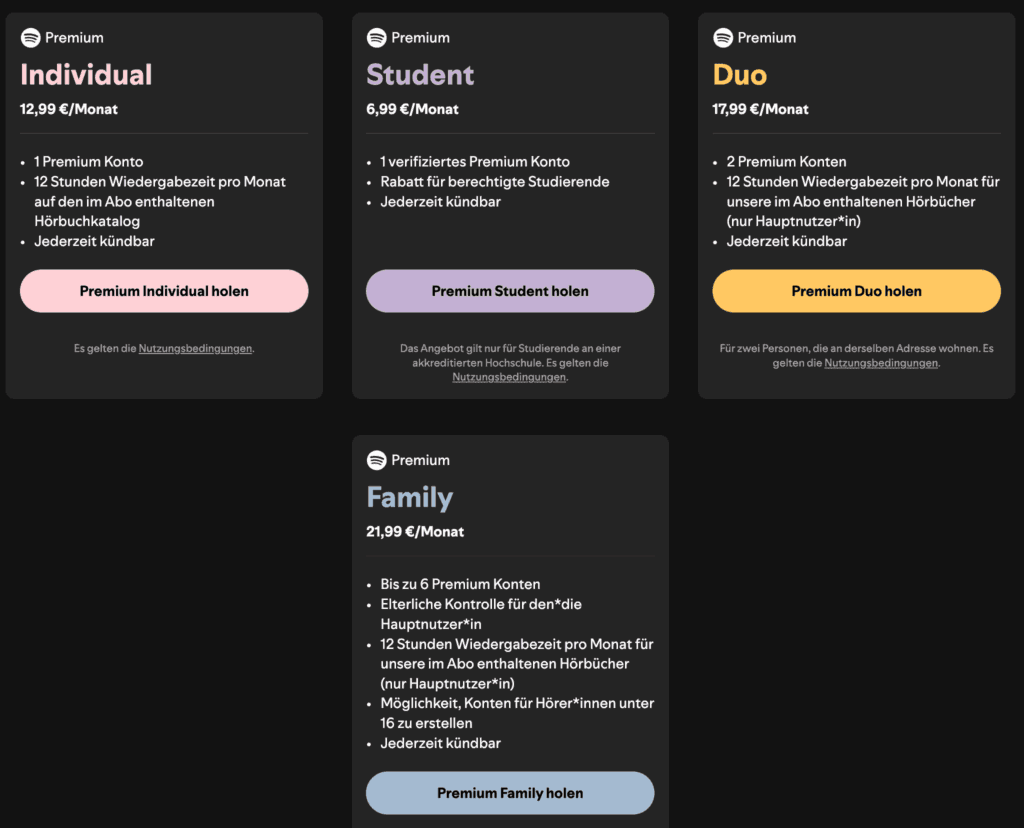The height and width of the screenshot is (828, 1024).
Task: Click the Premium label above Student
Action: click(419, 37)
